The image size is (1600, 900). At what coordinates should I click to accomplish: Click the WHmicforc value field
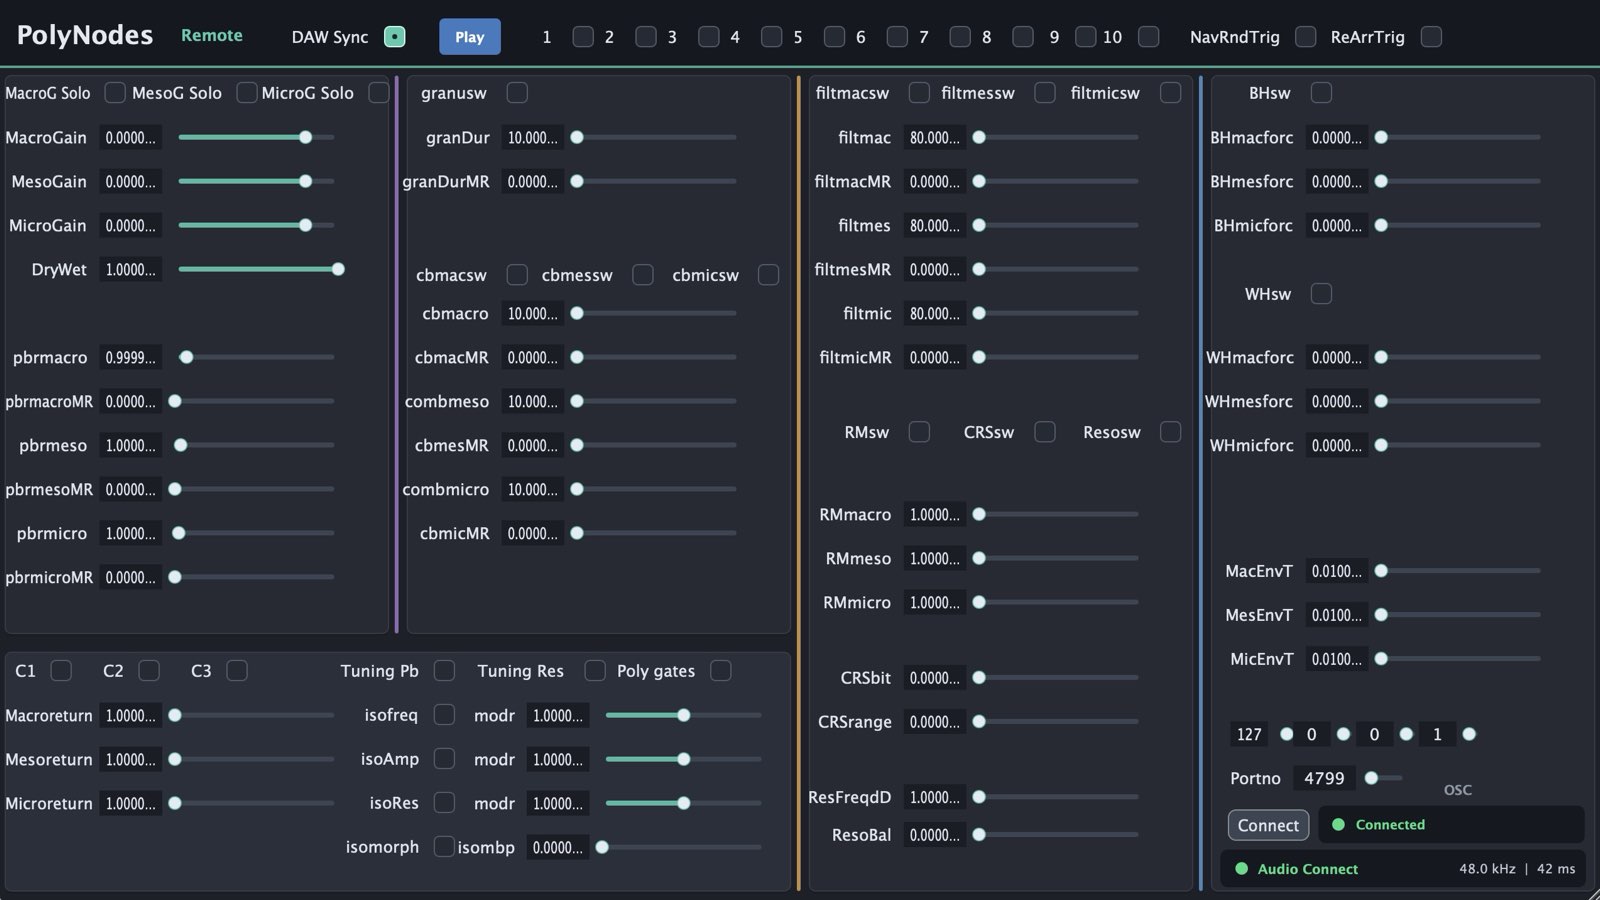(x=1337, y=445)
